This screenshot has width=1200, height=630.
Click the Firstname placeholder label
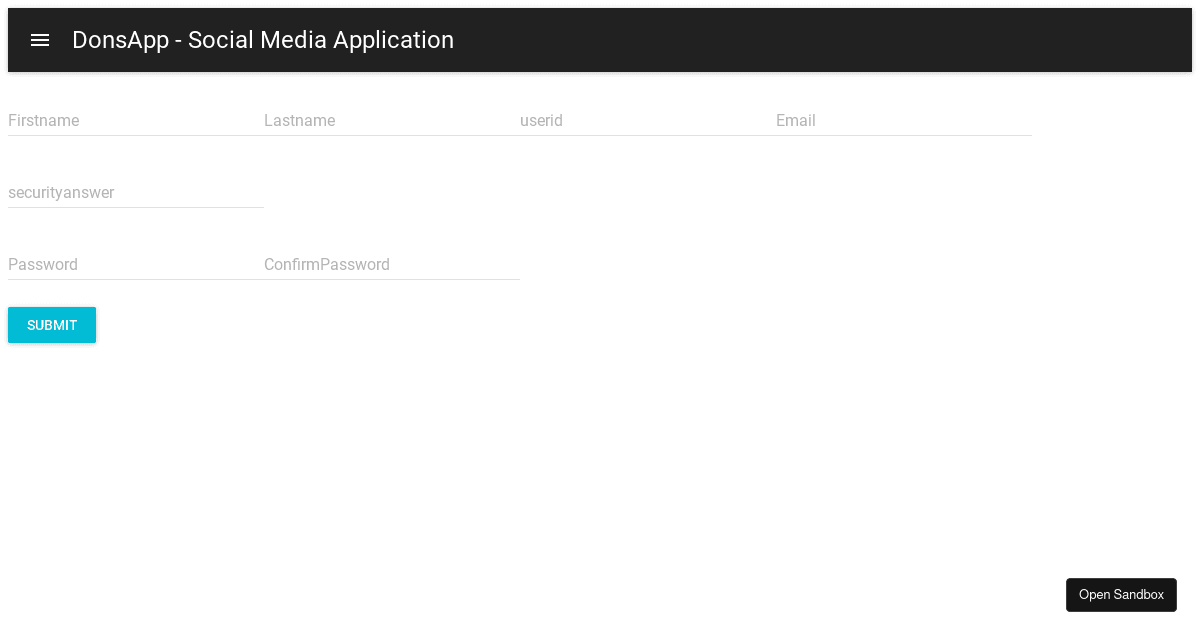tap(44, 121)
